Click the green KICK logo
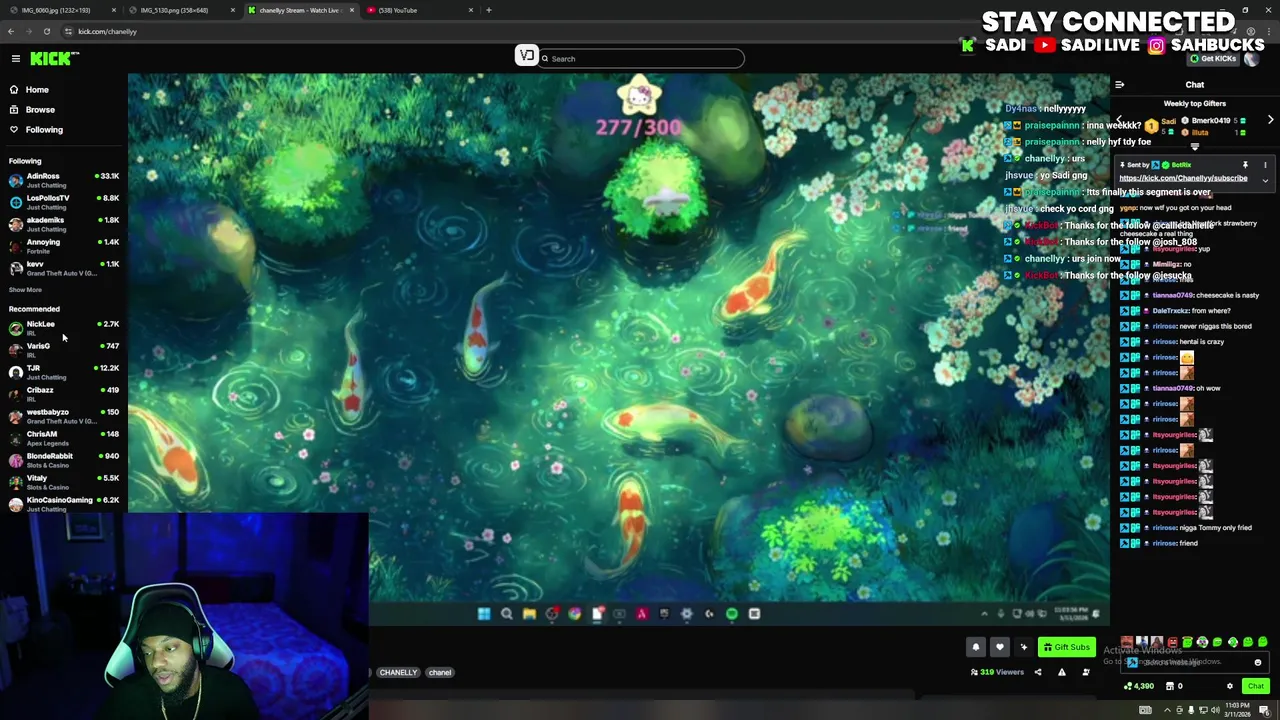Screen dimensions: 1280x720 pos(50,59)
